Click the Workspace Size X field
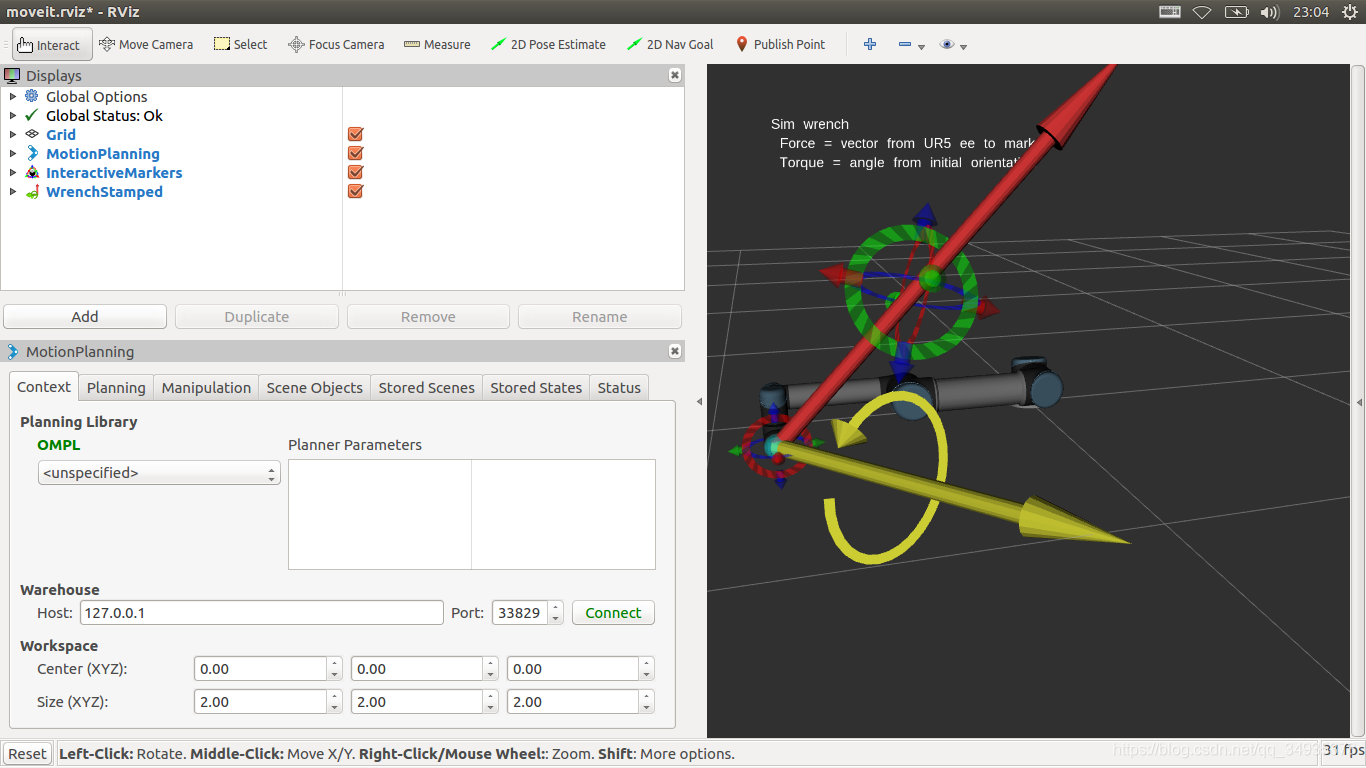Screen dimensions: 1366x768 pos(260,702)
